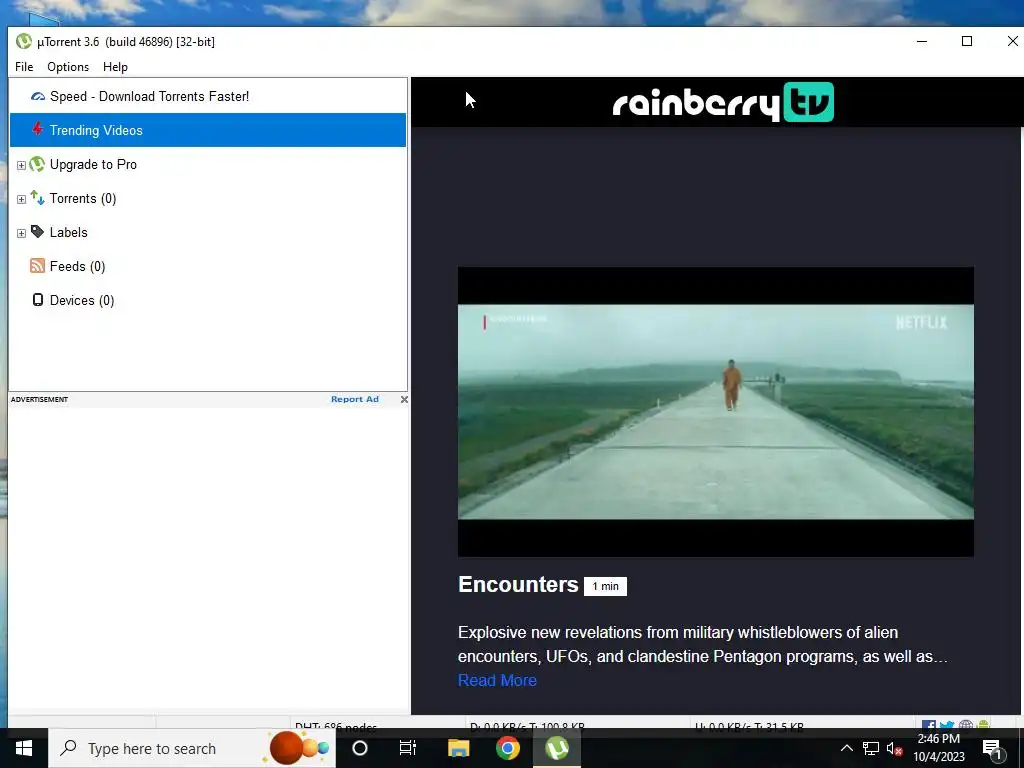Open File Explorer from the taskbar
The image size is (1024, 768).
click(458, 748)
